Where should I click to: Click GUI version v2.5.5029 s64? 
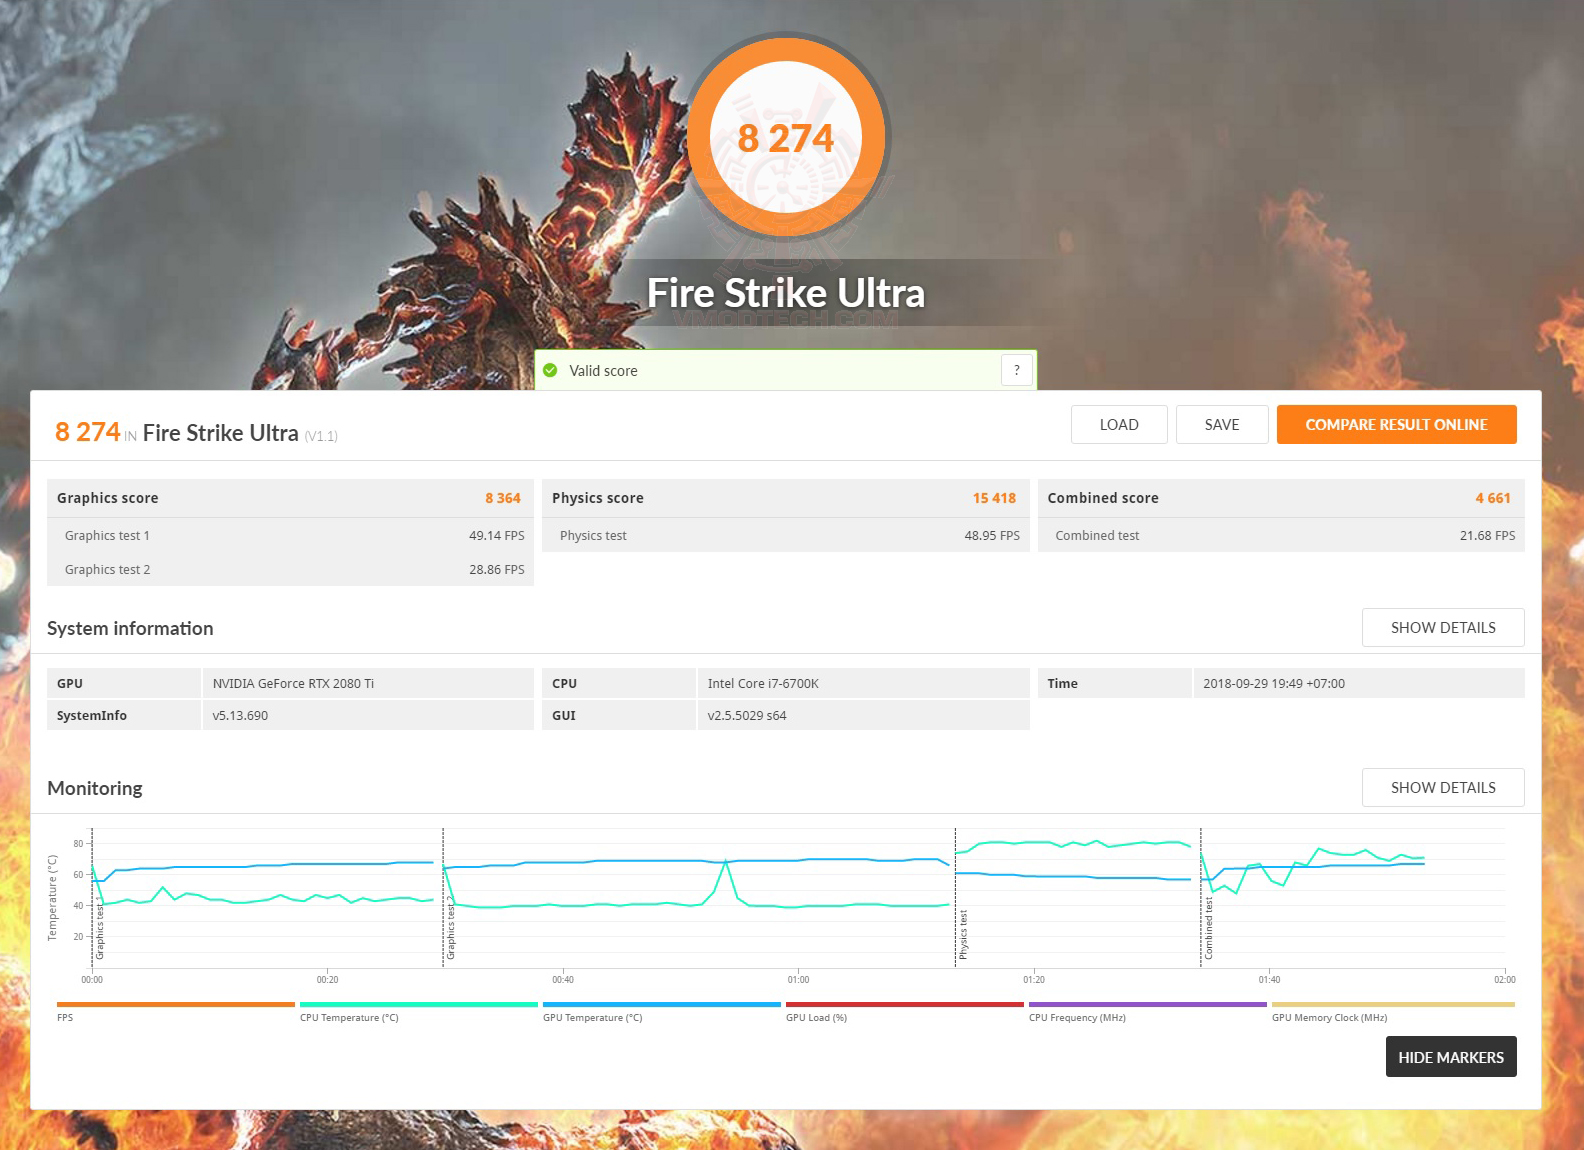(x=747, y=715)
